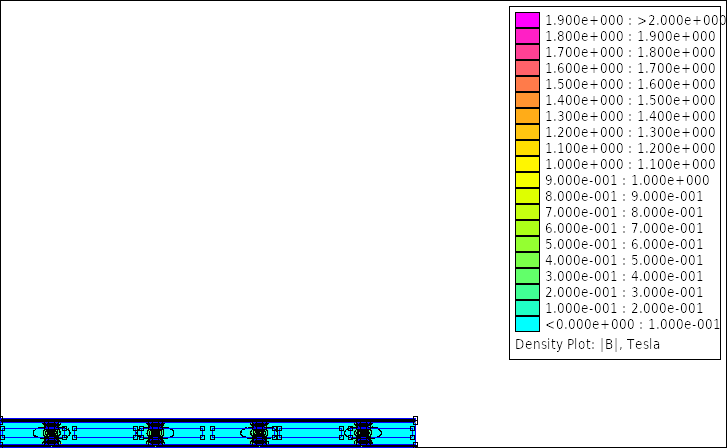This screenshot has height=448, width=727.
Task: Select the 3.000e-001 : 4.000e-001 swatch
Action: coord(527,276)
